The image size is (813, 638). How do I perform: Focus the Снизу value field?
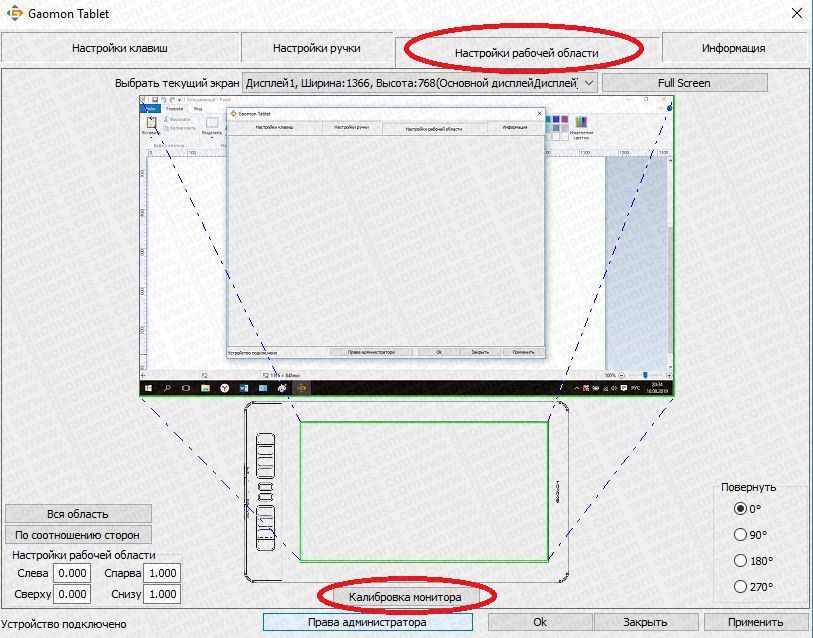coord(162,594)
